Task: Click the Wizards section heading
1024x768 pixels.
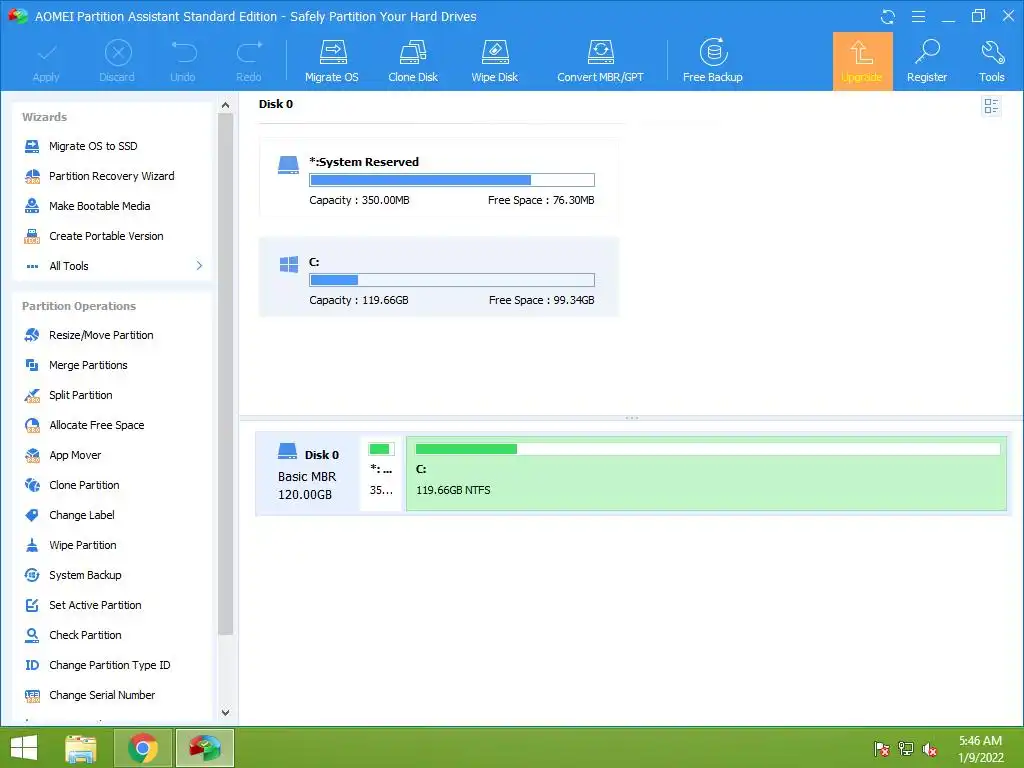Action: pos(44,117)
